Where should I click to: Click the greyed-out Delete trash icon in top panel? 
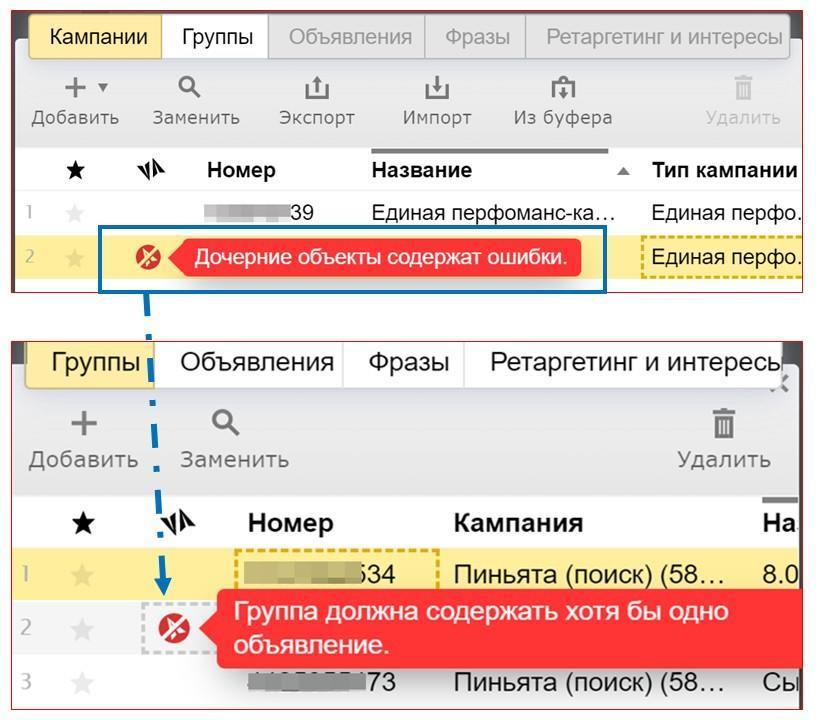tap(743, 90)
